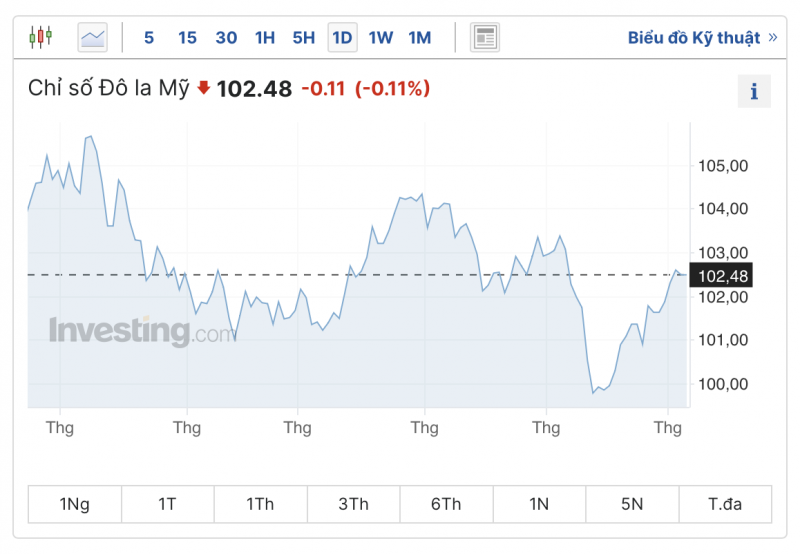Select the active 1D interval
The width and height of the screenshot is (800, 554).
click(342, 37)
